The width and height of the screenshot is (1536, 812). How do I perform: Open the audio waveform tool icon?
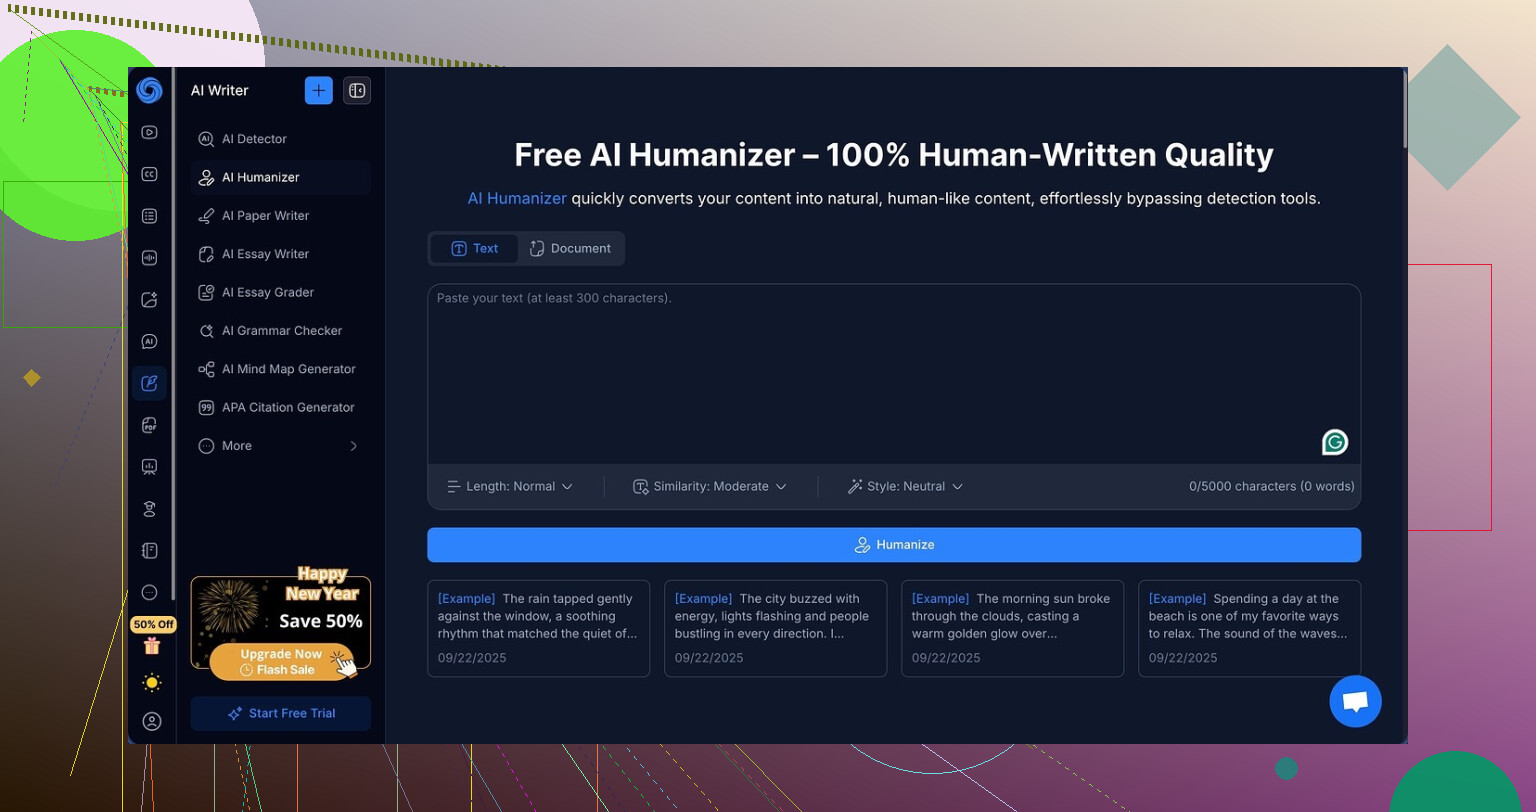pyautogui.click(x=149, y=258)
